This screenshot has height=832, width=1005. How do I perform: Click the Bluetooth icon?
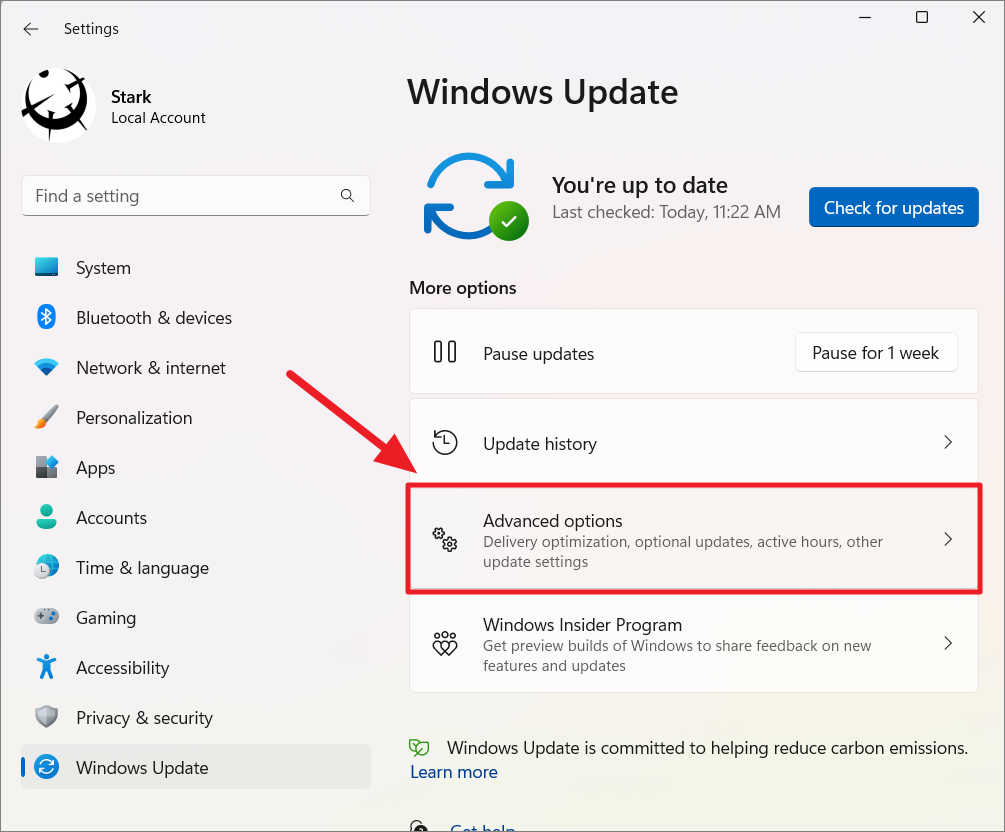[x=46, y=317]
